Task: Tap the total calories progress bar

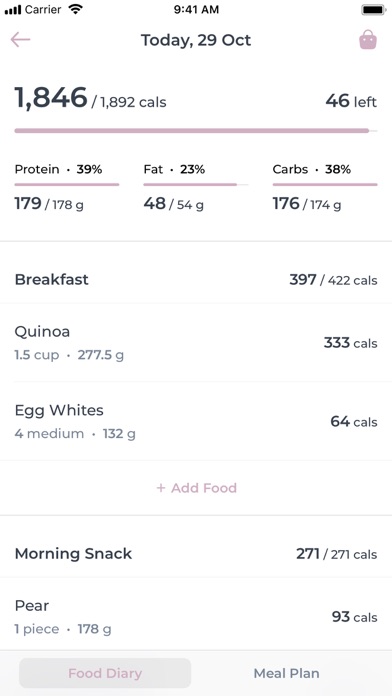Action: click(x=196, y=130)
